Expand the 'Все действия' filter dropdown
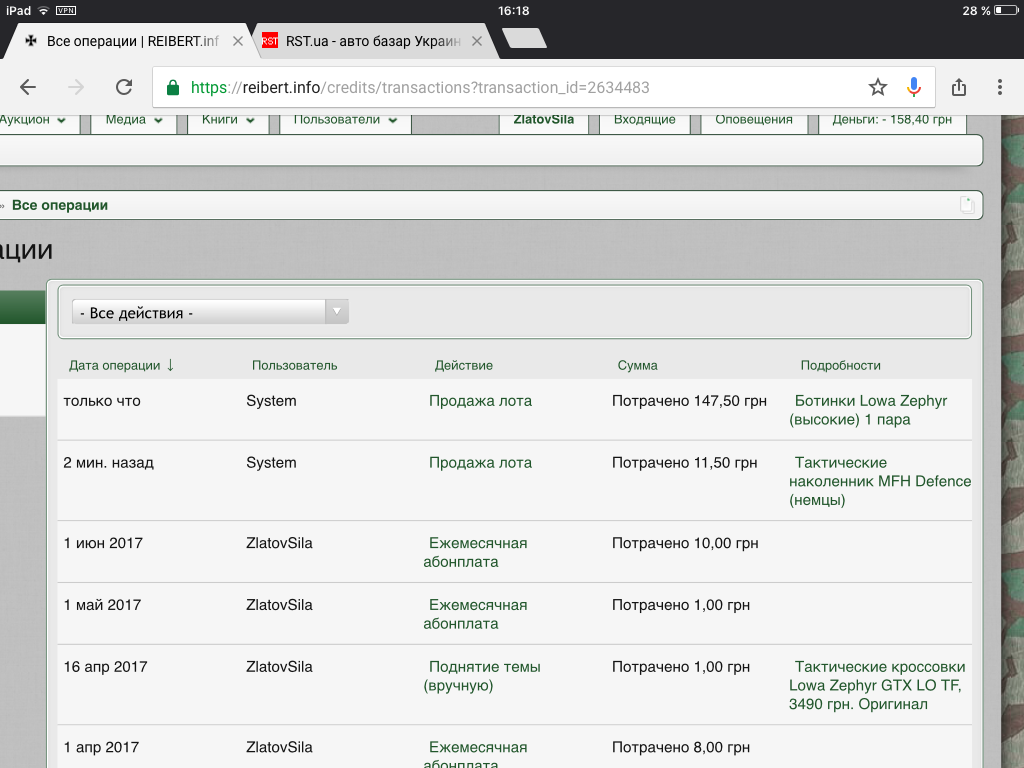This screenshot has width=1024, height=768. click(x=210, y=313)
